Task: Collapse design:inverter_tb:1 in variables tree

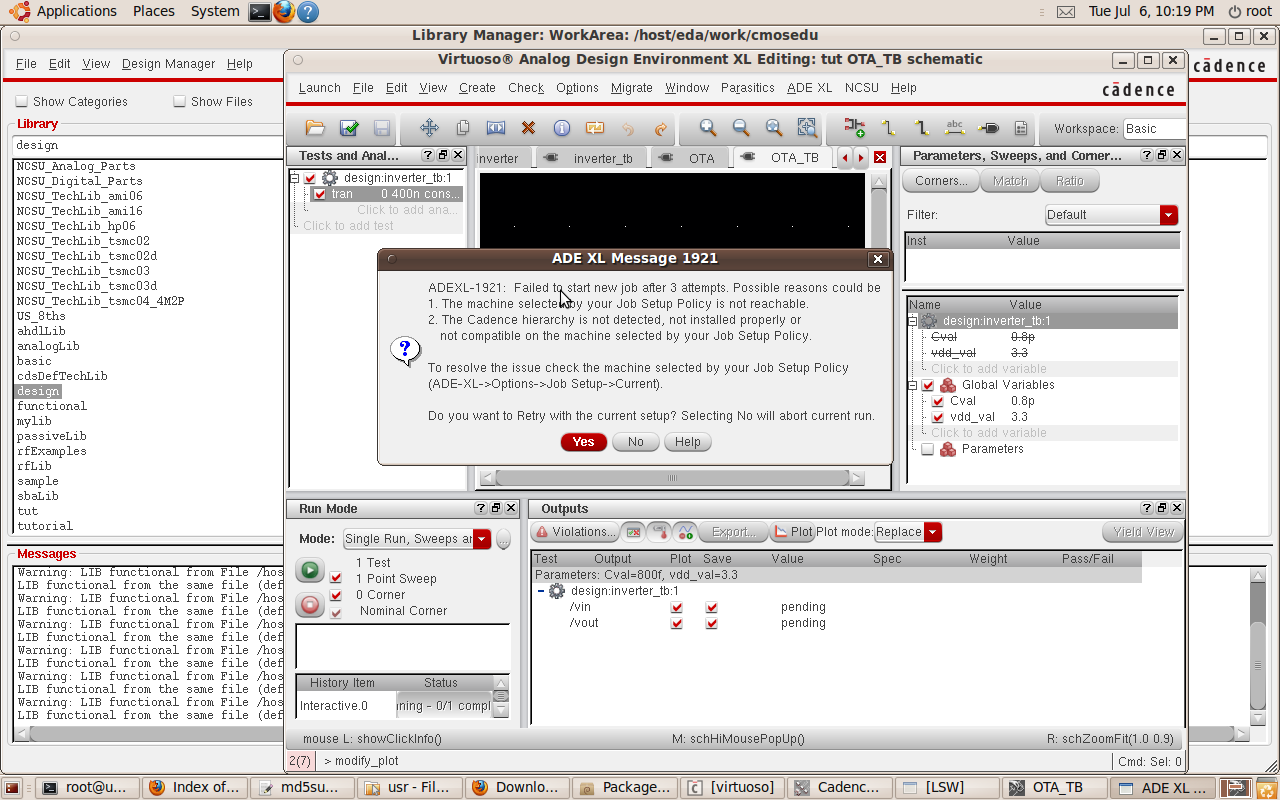Action: [913, 321]
